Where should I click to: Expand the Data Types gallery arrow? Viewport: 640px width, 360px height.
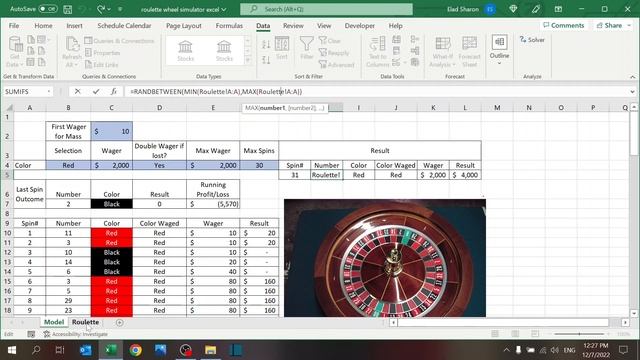click(247, 60)
